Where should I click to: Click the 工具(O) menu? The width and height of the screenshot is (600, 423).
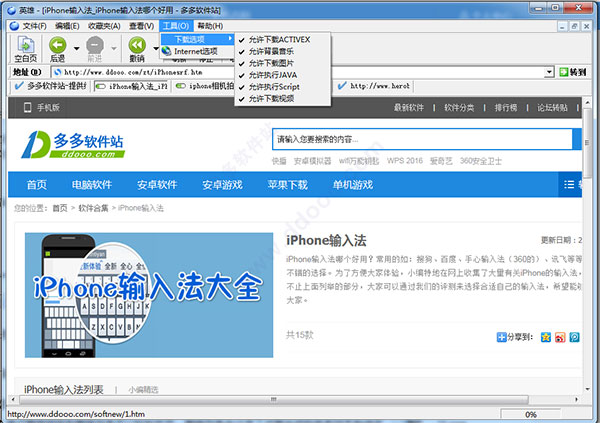tap(176, 26)
